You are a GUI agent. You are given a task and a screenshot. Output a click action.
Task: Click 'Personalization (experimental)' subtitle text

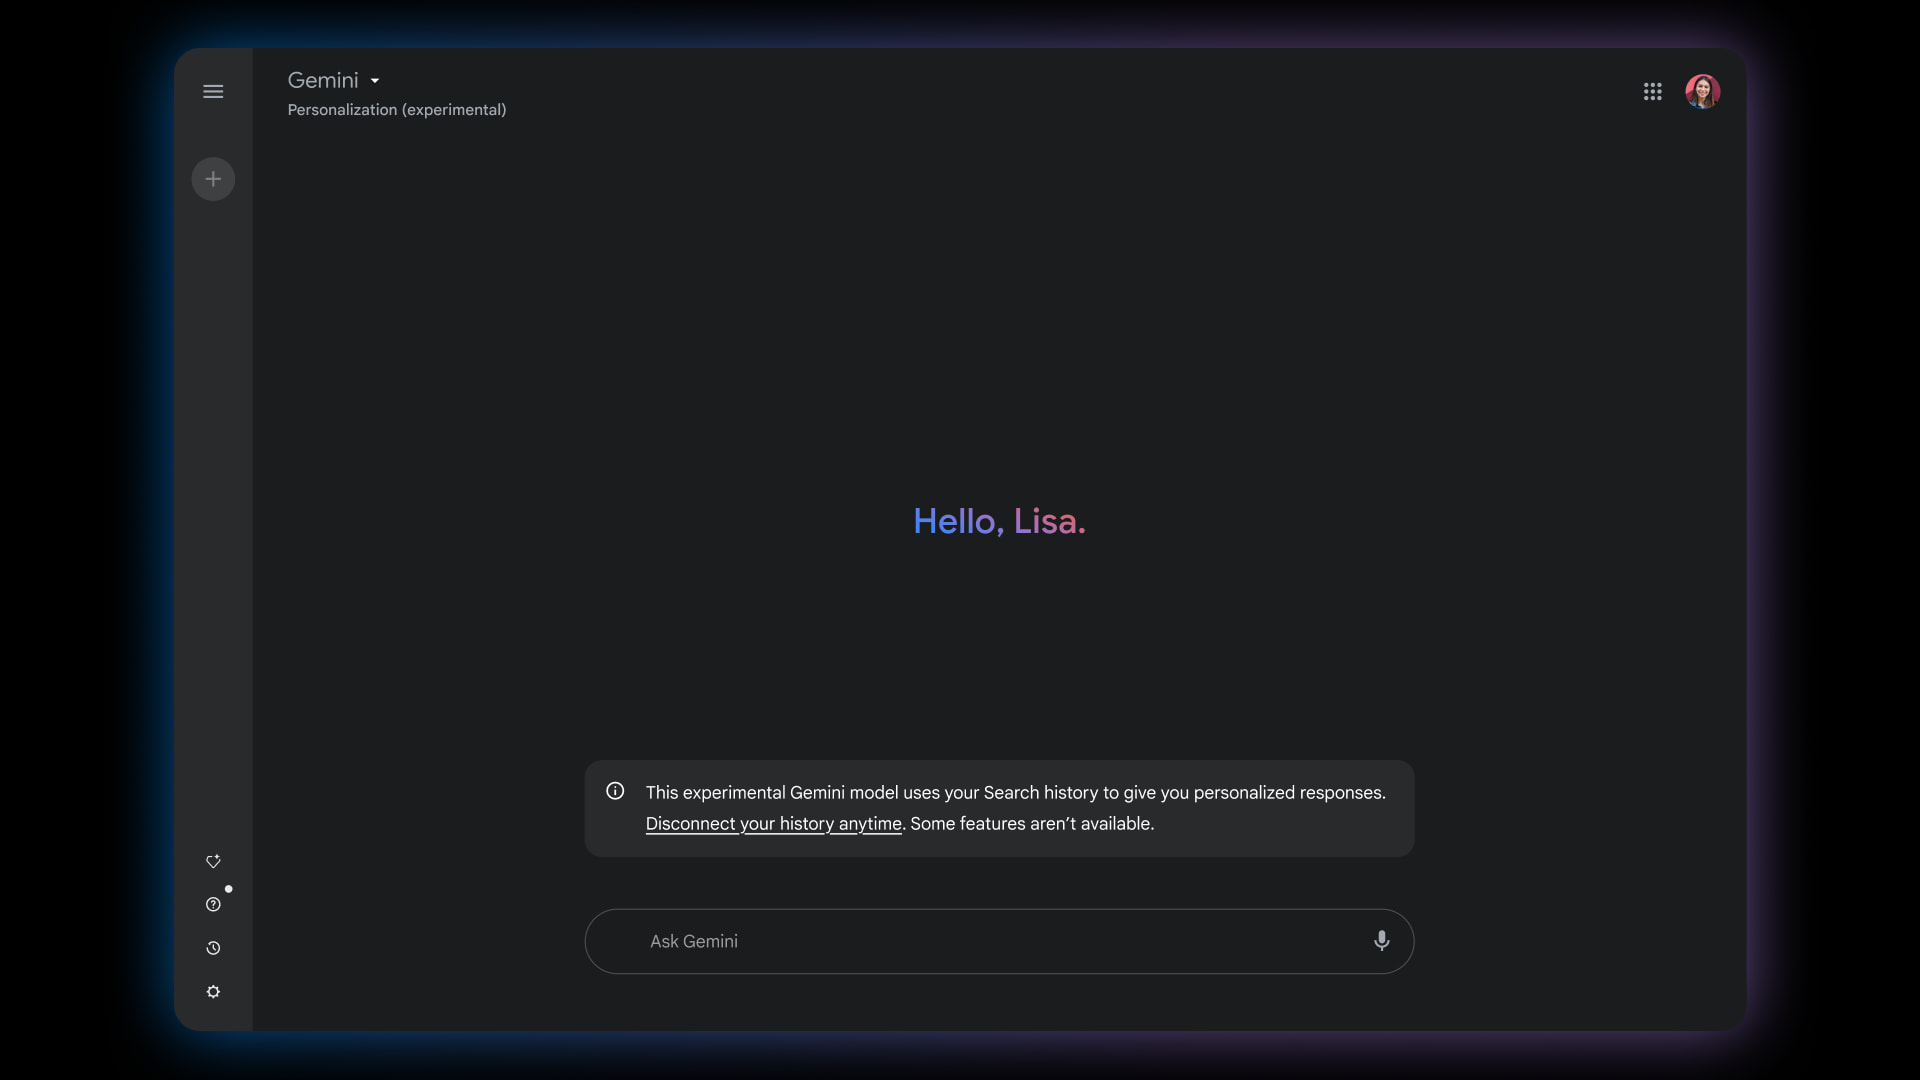(397, 110)
